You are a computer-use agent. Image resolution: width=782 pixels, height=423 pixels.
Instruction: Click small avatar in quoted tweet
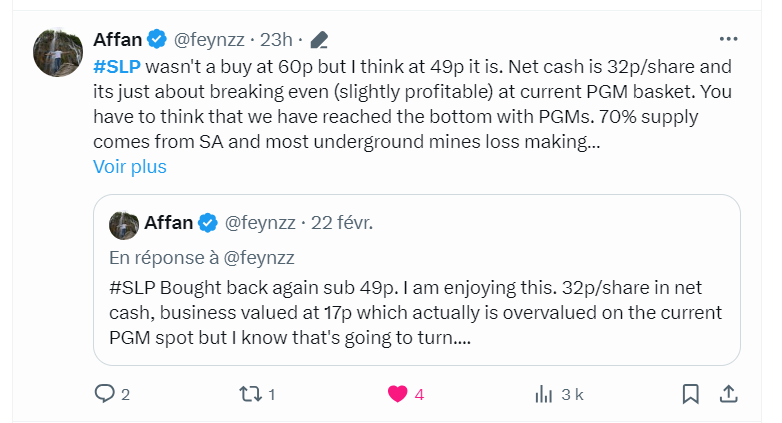[123, 222]
